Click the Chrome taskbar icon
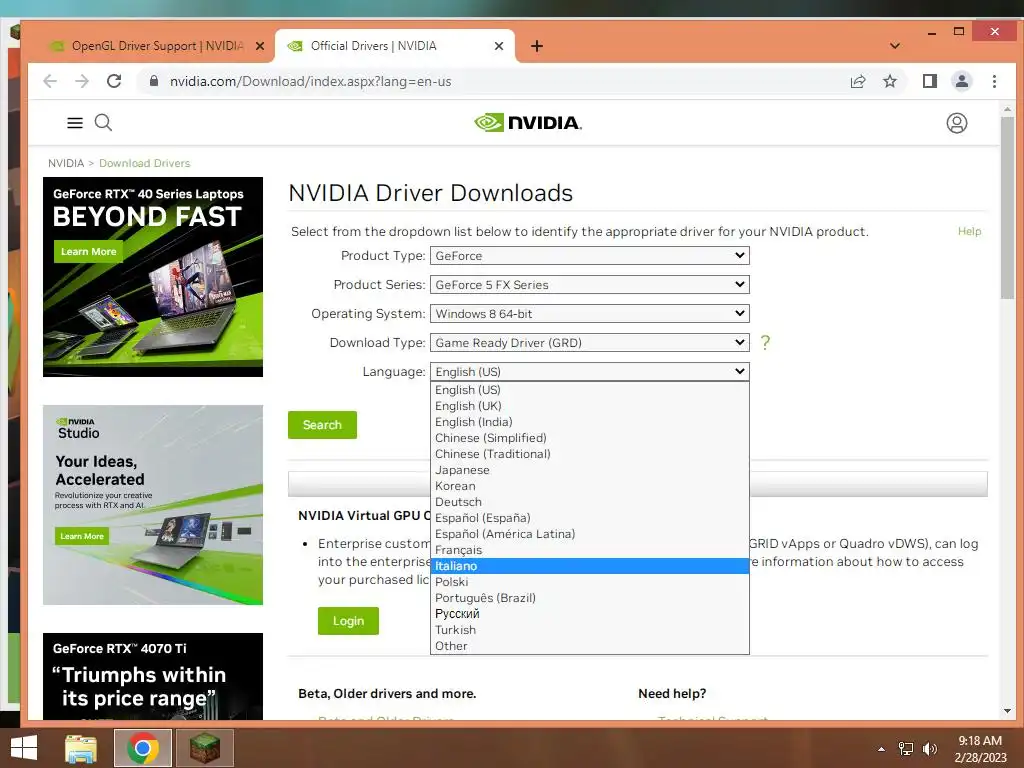 143,748
